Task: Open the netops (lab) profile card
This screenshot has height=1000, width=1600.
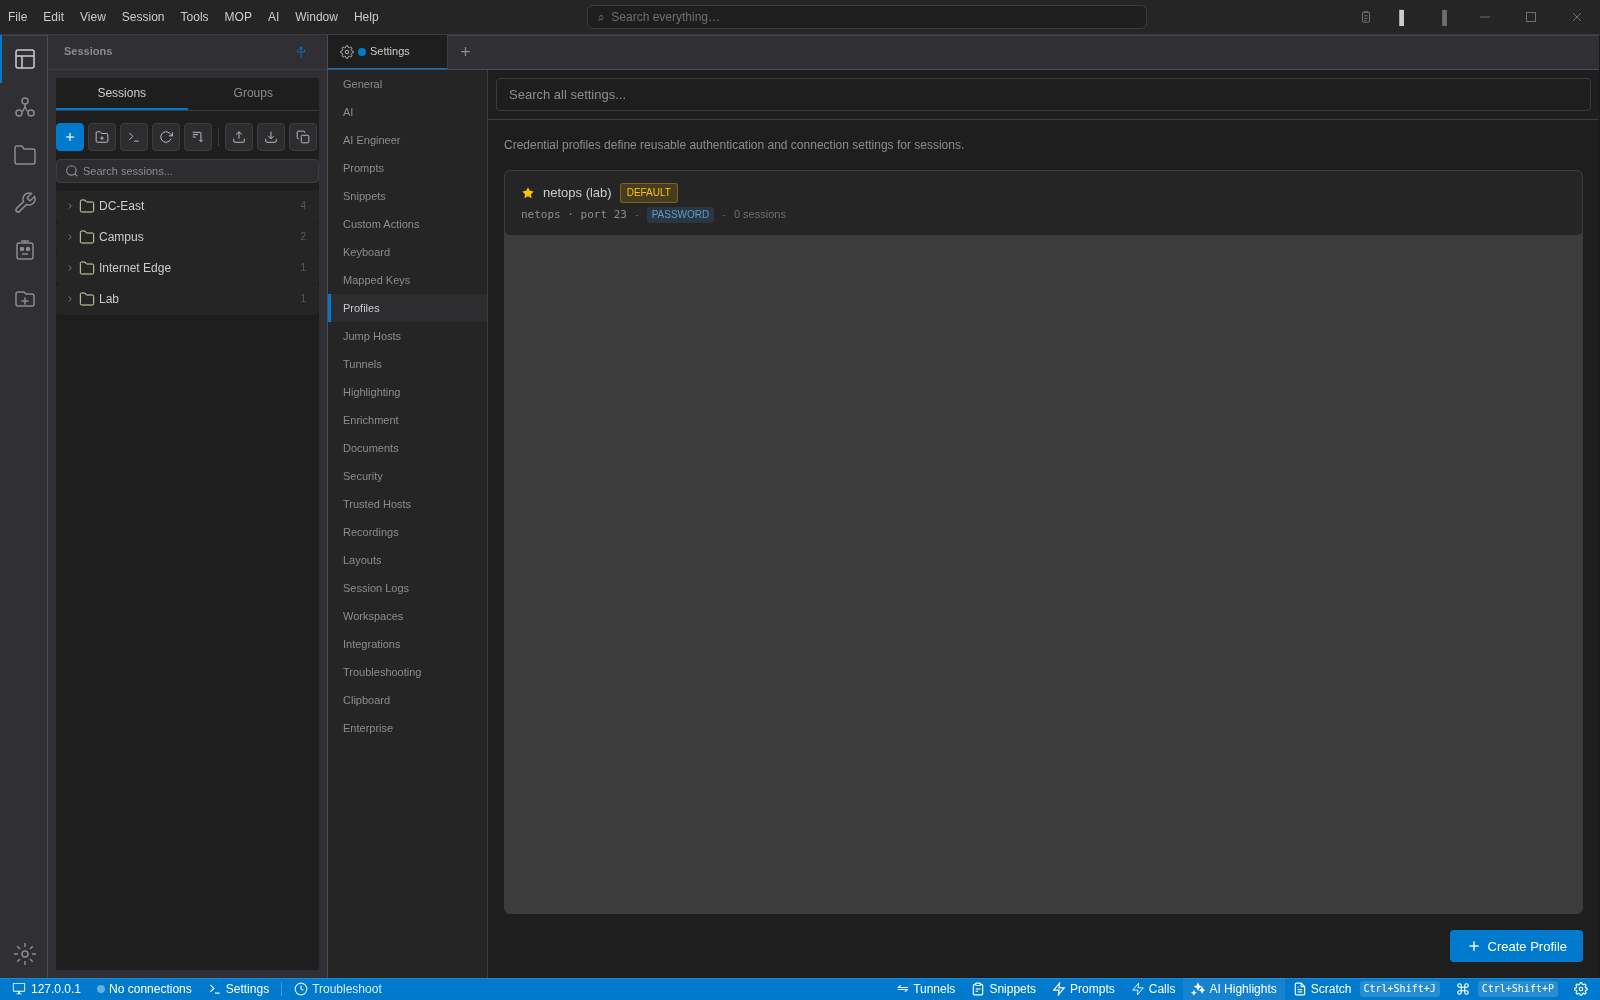Action: click(1043, 203)
